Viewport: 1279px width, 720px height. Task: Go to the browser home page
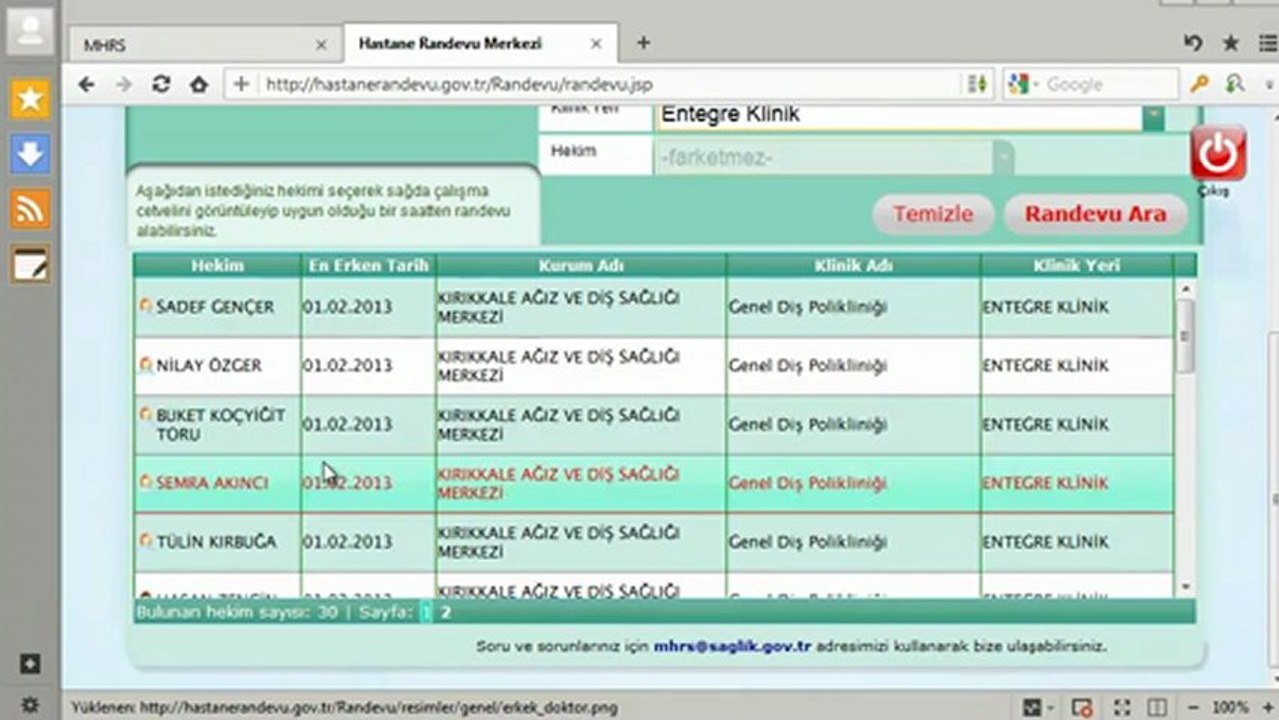[x=198, y=85]
